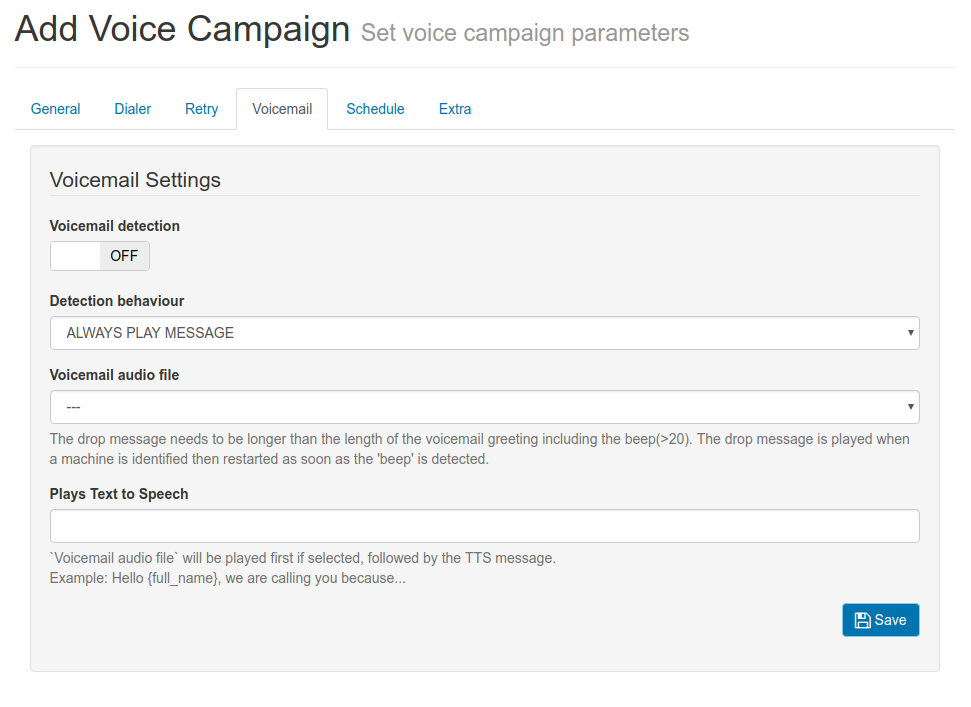Screen dimensions: 971x707
Task: Go to the Retry tab
Action: 201,109
